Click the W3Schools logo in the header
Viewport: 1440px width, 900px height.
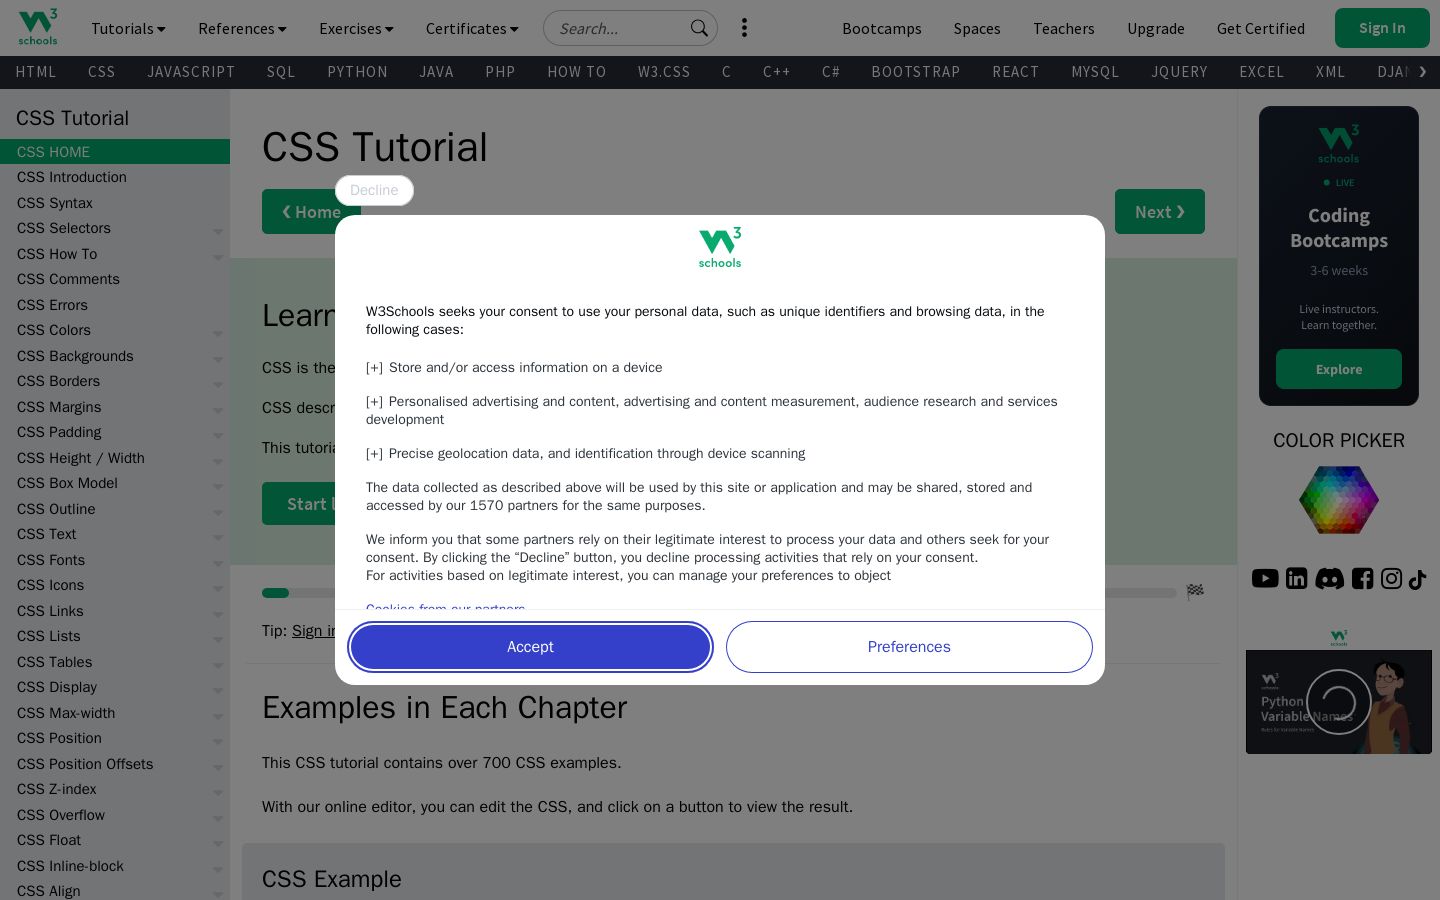[38, 27]
